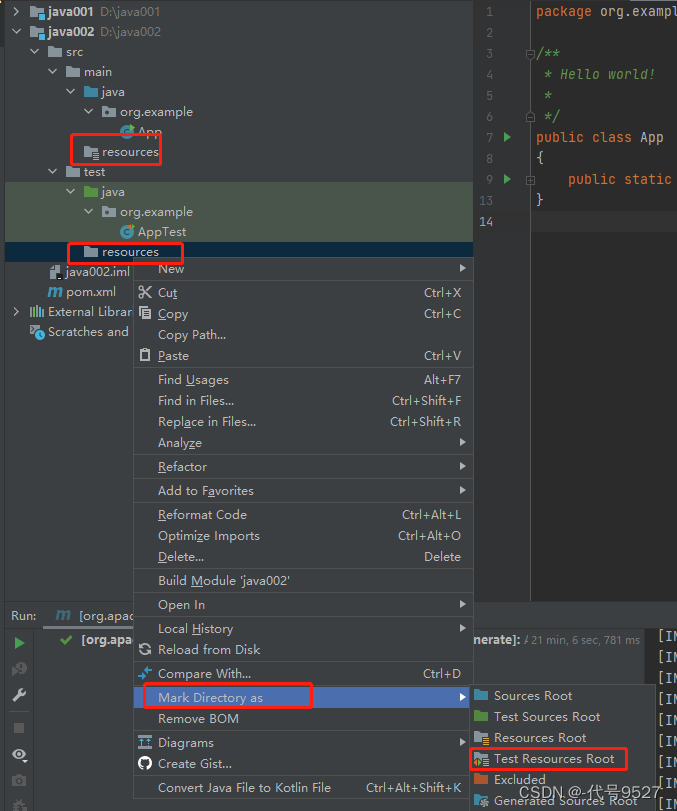Click the Maven icon of pom.xml
Screen dimensions: 677x811
click(x=56, y=292)
